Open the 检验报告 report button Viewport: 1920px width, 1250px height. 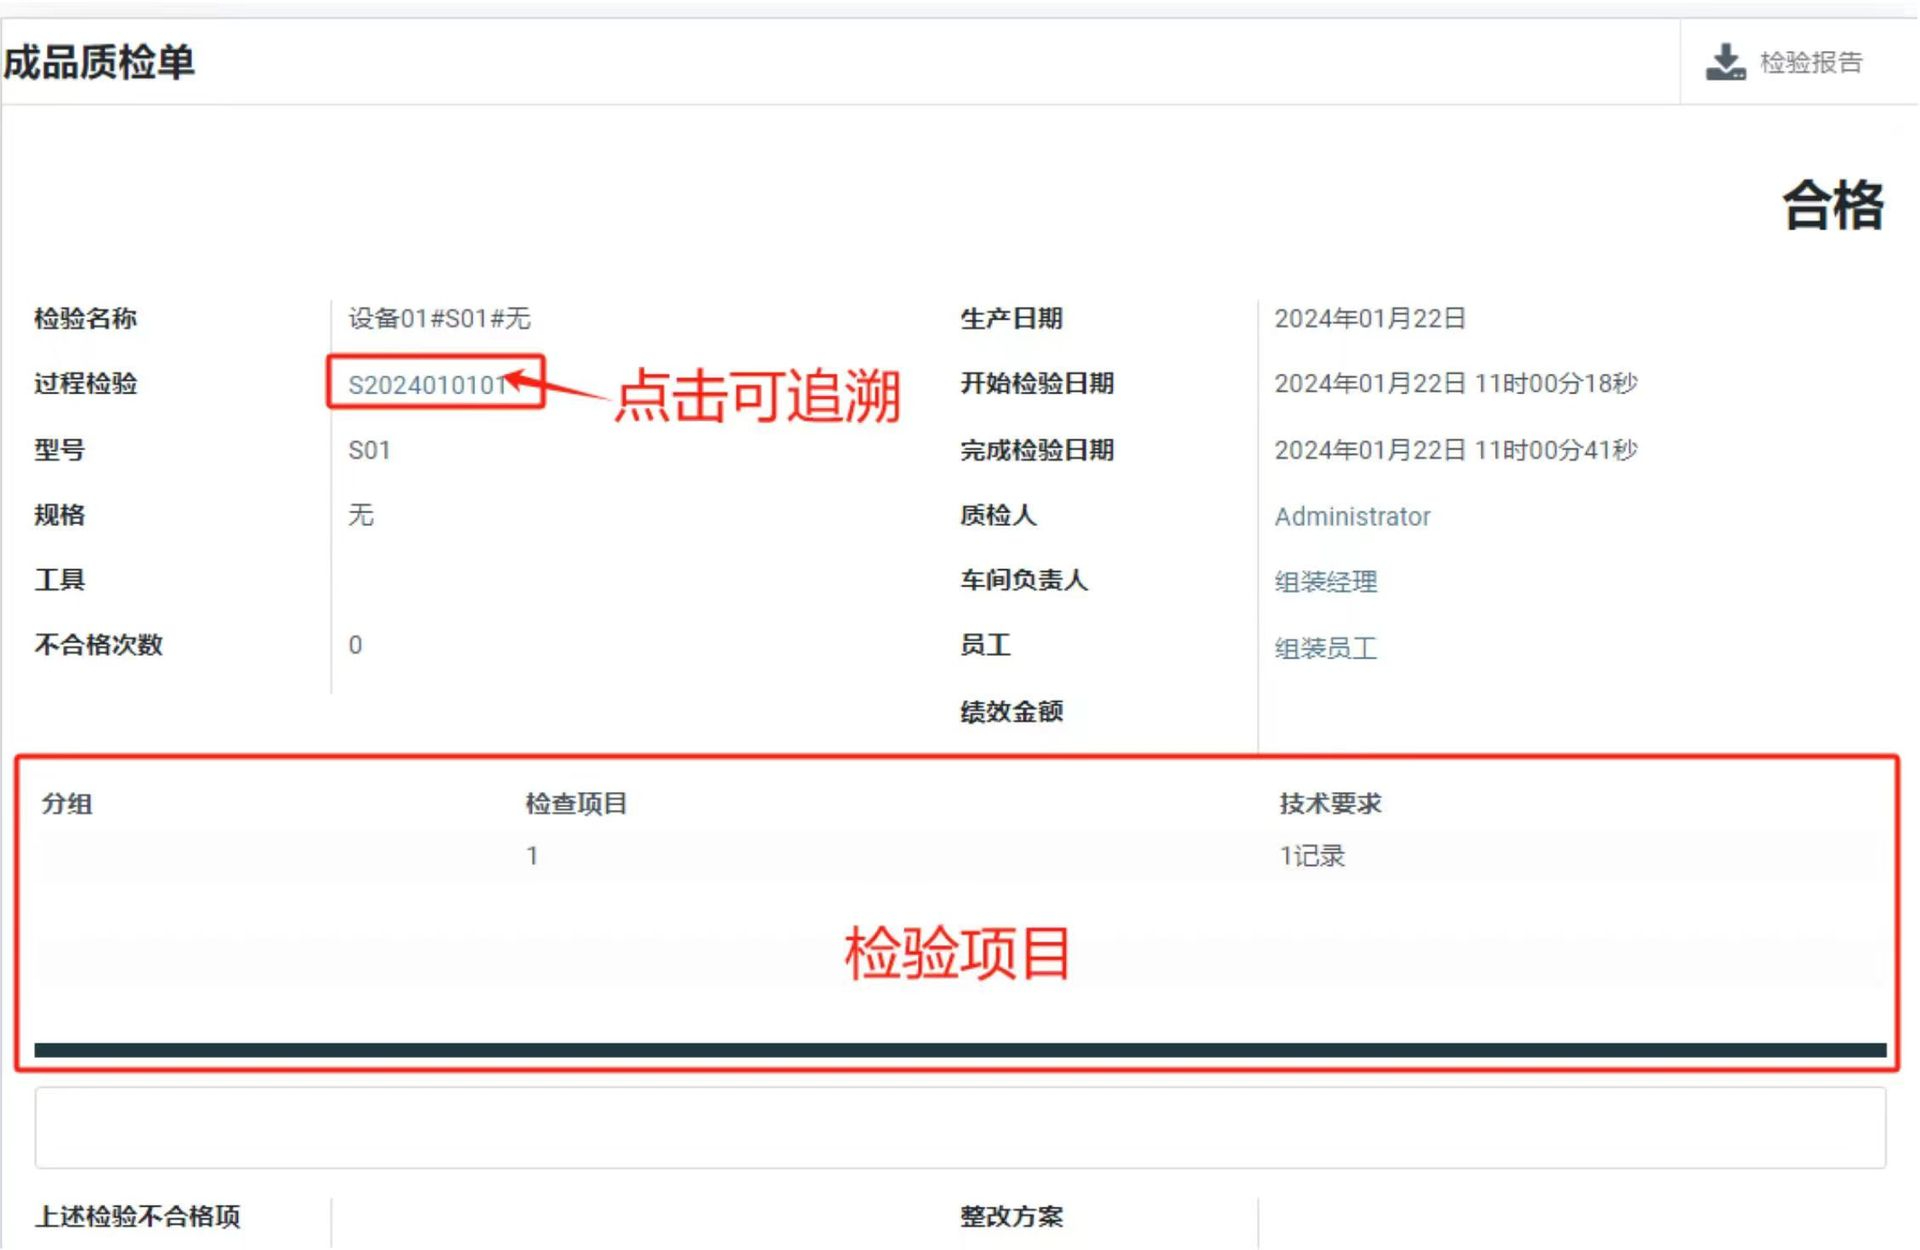1810,62
